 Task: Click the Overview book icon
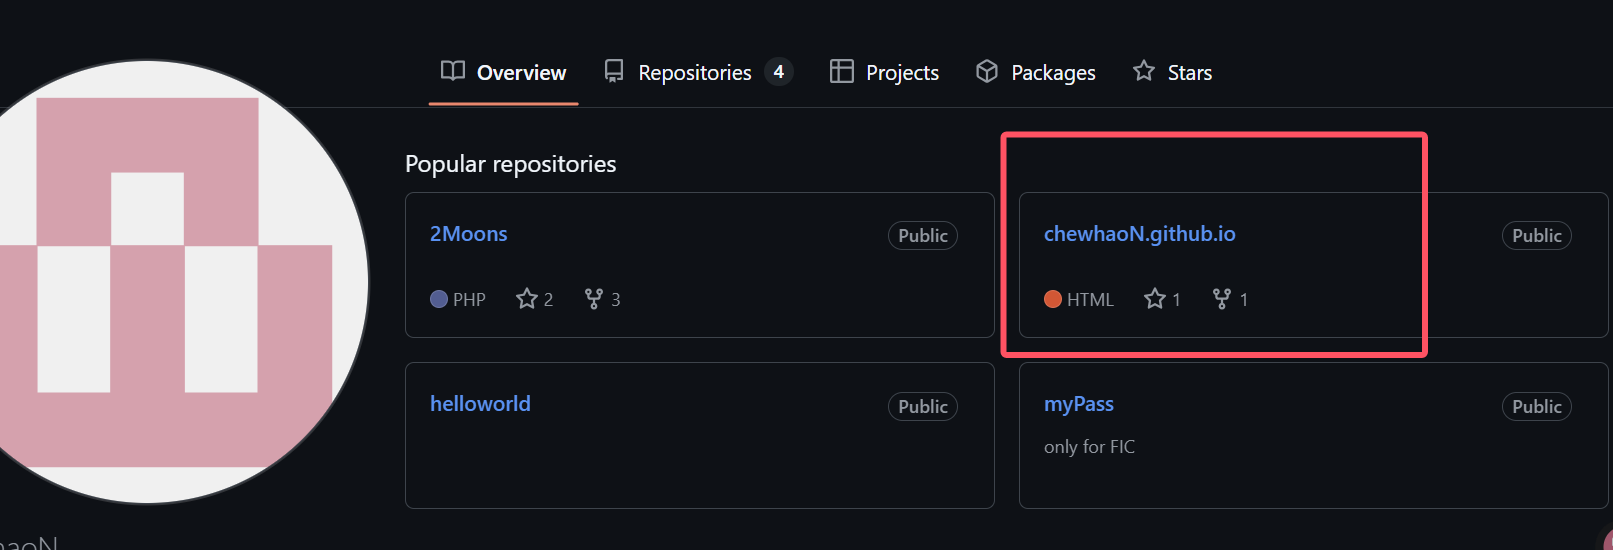coord(453,71)
